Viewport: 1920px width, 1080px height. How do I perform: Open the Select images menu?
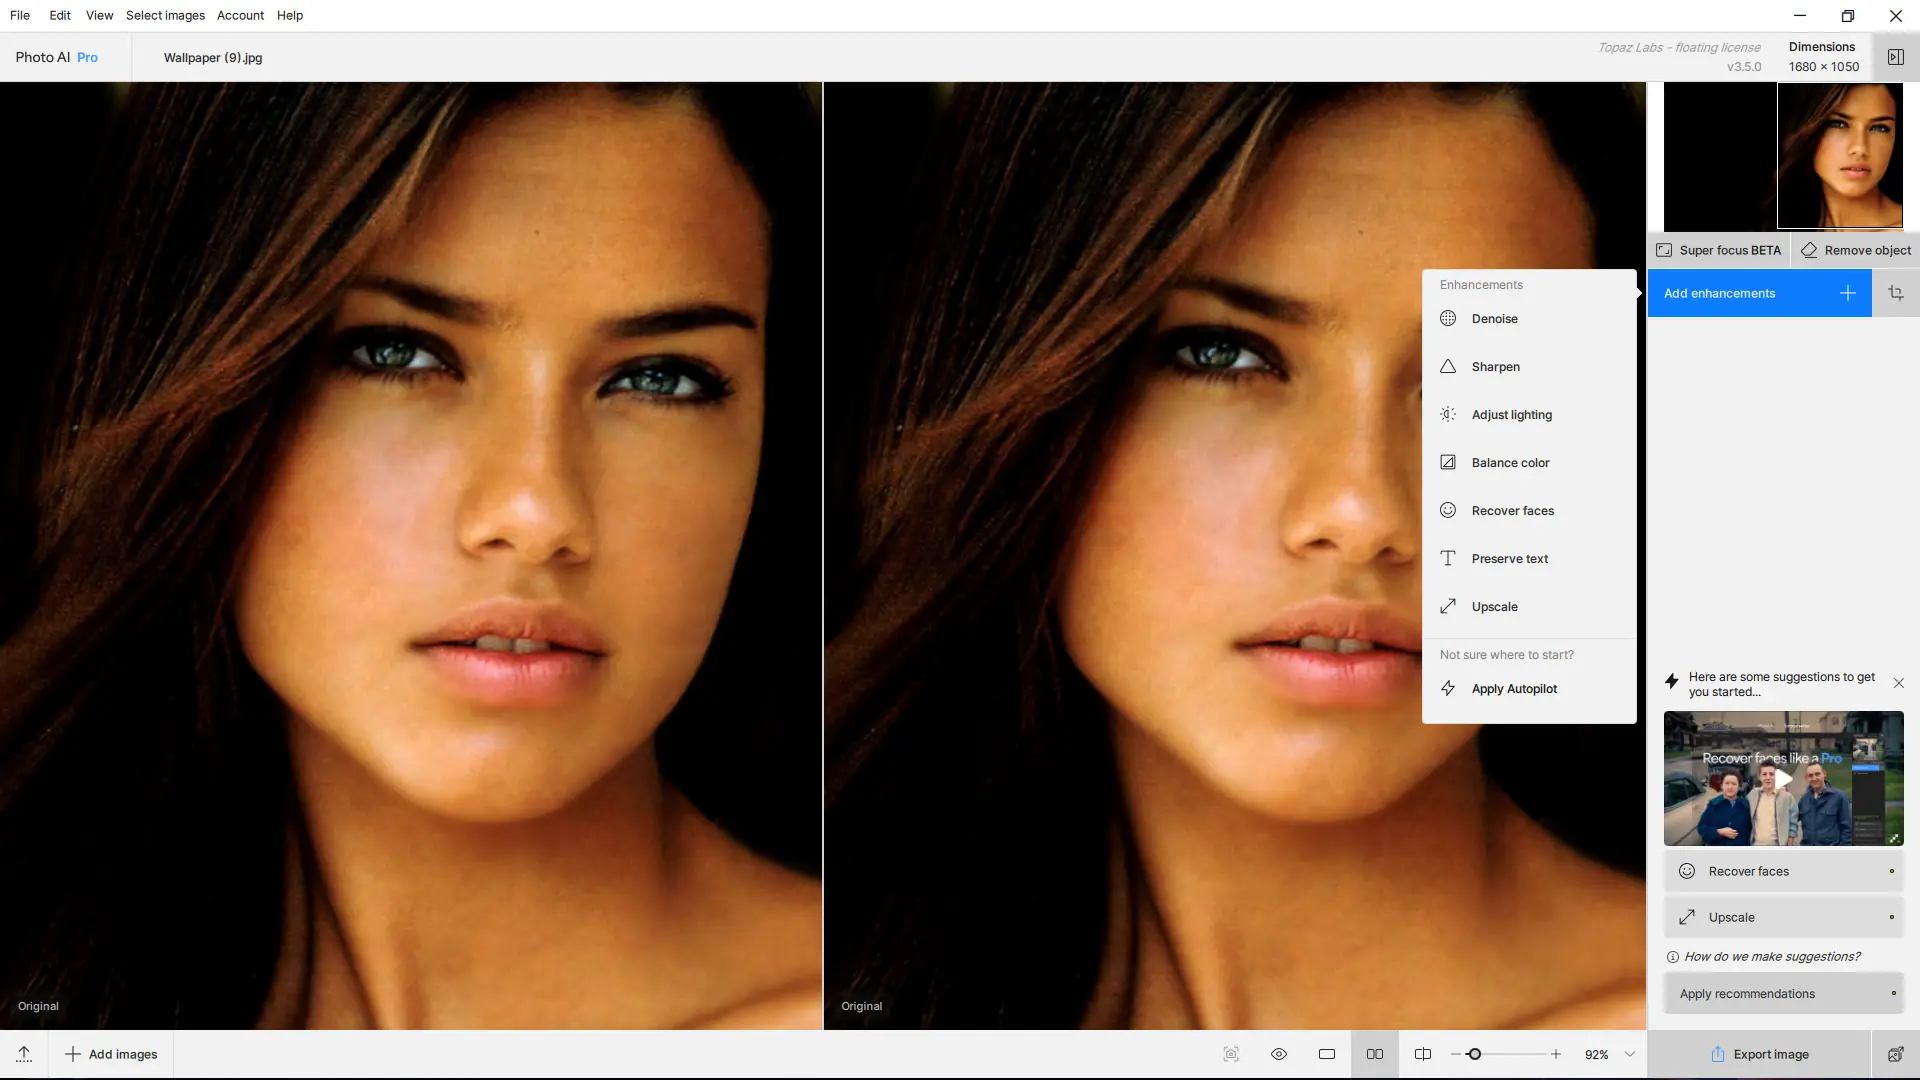tap(165, 15)
